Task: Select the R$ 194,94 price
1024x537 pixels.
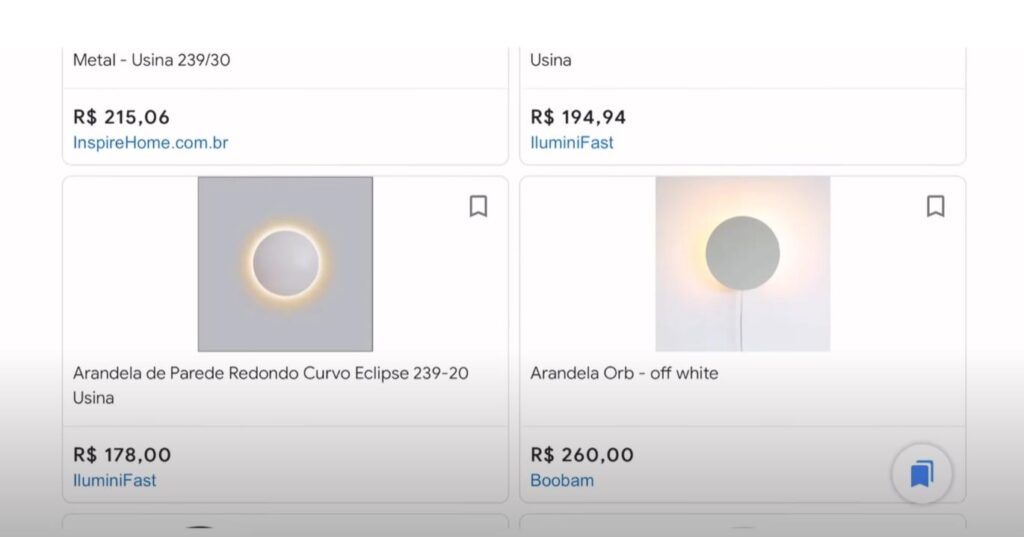Action: pyautogui.click(x=578, y=117)
